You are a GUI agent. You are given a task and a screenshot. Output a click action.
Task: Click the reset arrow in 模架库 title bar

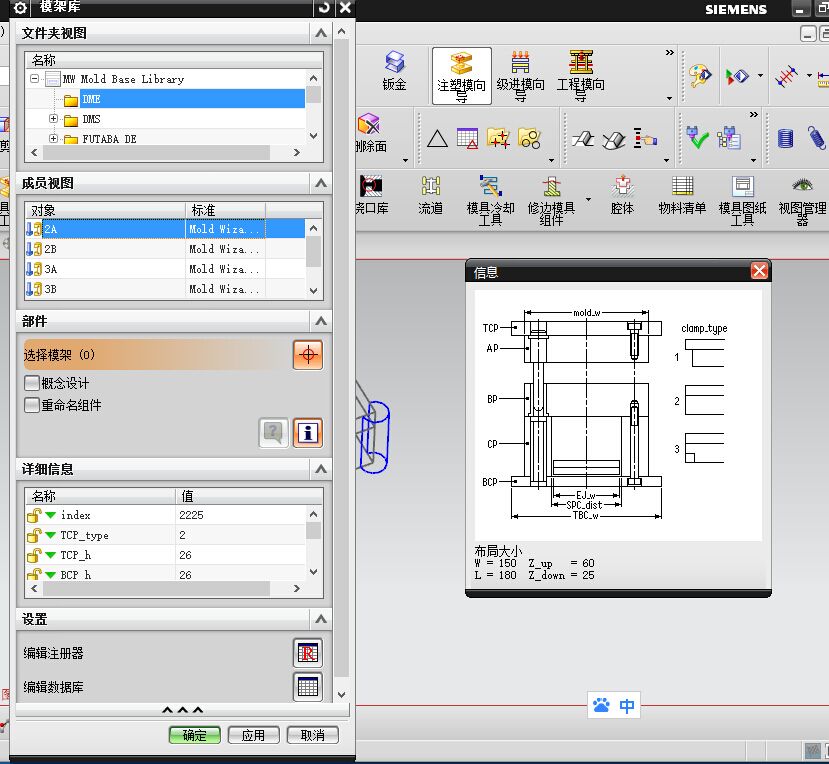tap(324, 7)
